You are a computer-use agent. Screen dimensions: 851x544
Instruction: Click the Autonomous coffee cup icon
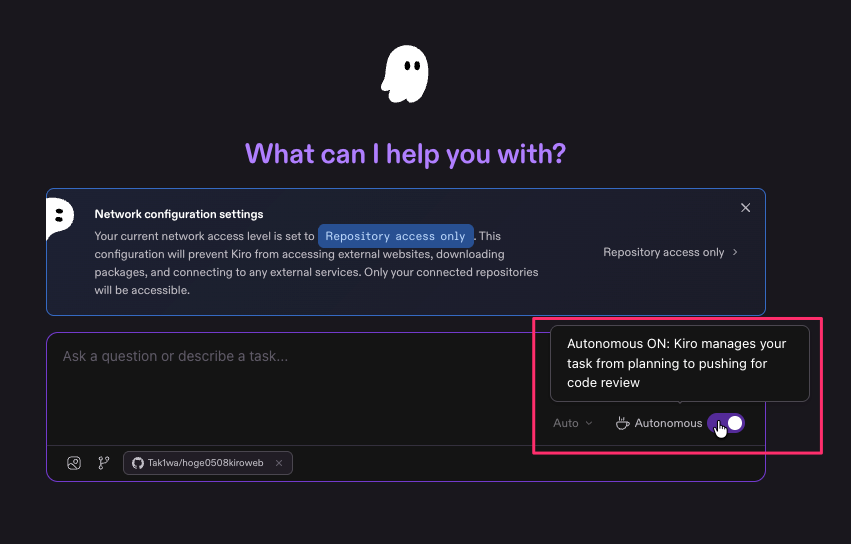(623, 423)
